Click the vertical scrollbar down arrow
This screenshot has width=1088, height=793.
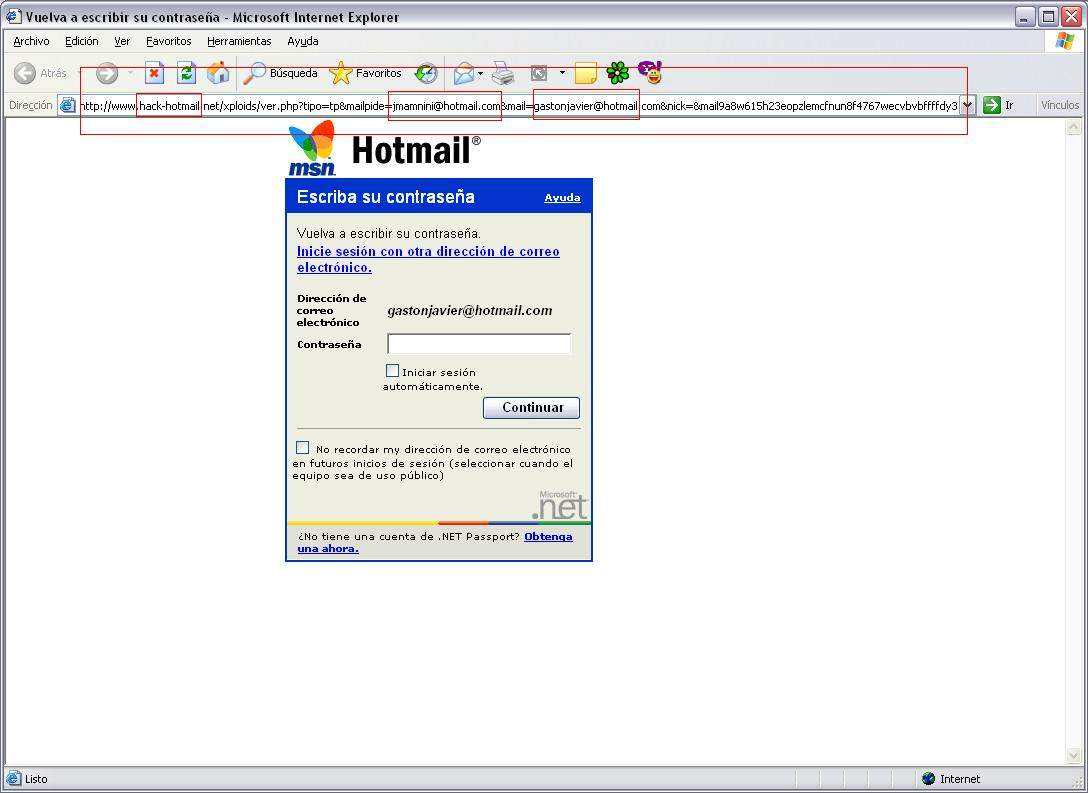1073,756
